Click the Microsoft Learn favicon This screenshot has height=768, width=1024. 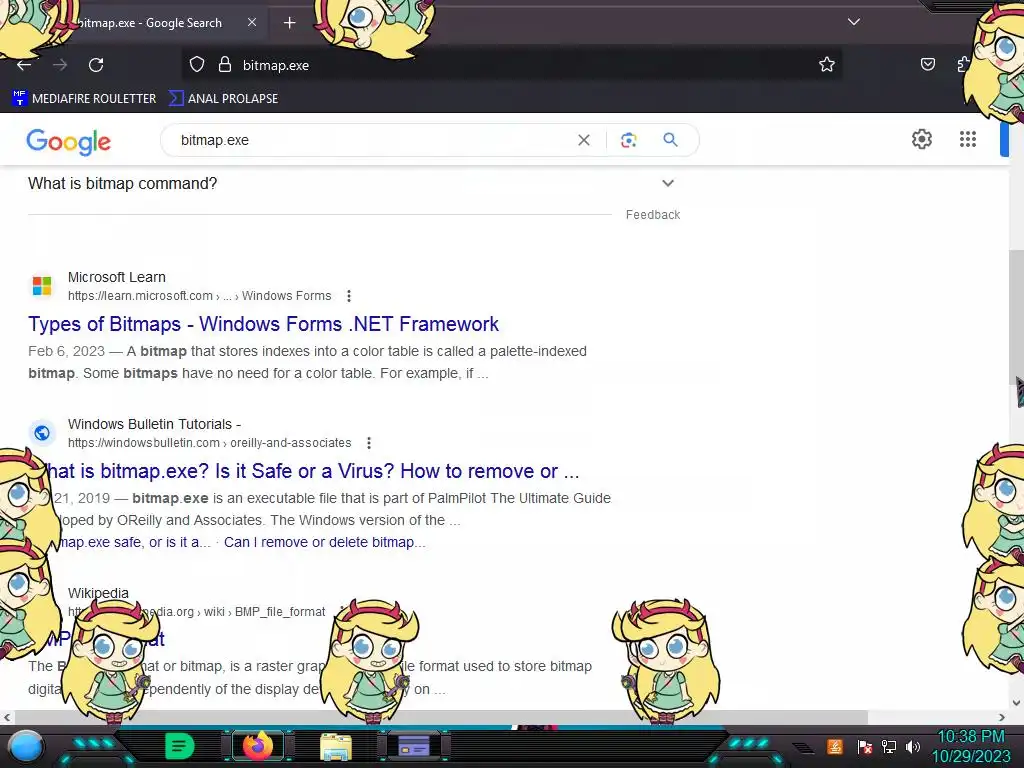coord(42,285)
